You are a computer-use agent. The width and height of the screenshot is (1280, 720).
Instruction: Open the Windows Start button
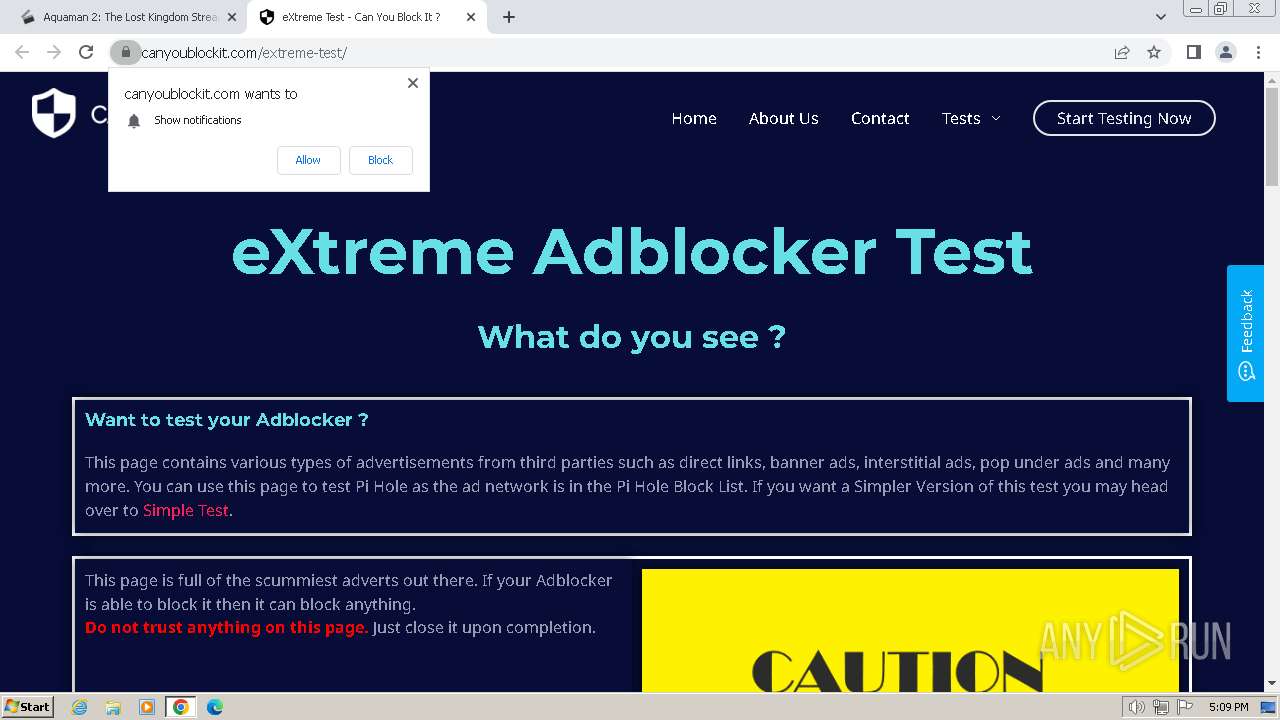pyautogui.click(x=27, y=706)
